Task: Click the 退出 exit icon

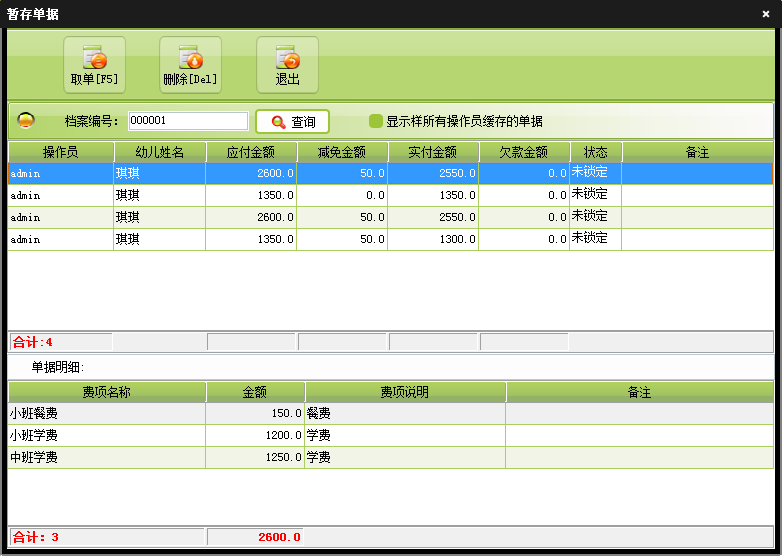Action: (287, 65)
